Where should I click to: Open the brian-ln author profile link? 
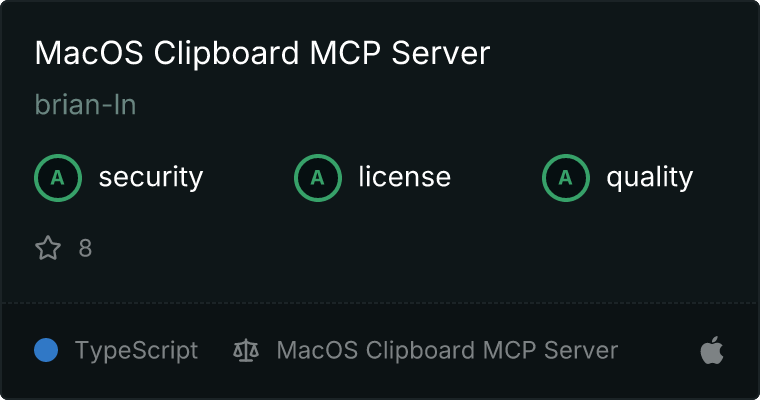click(x=85, y=105)
